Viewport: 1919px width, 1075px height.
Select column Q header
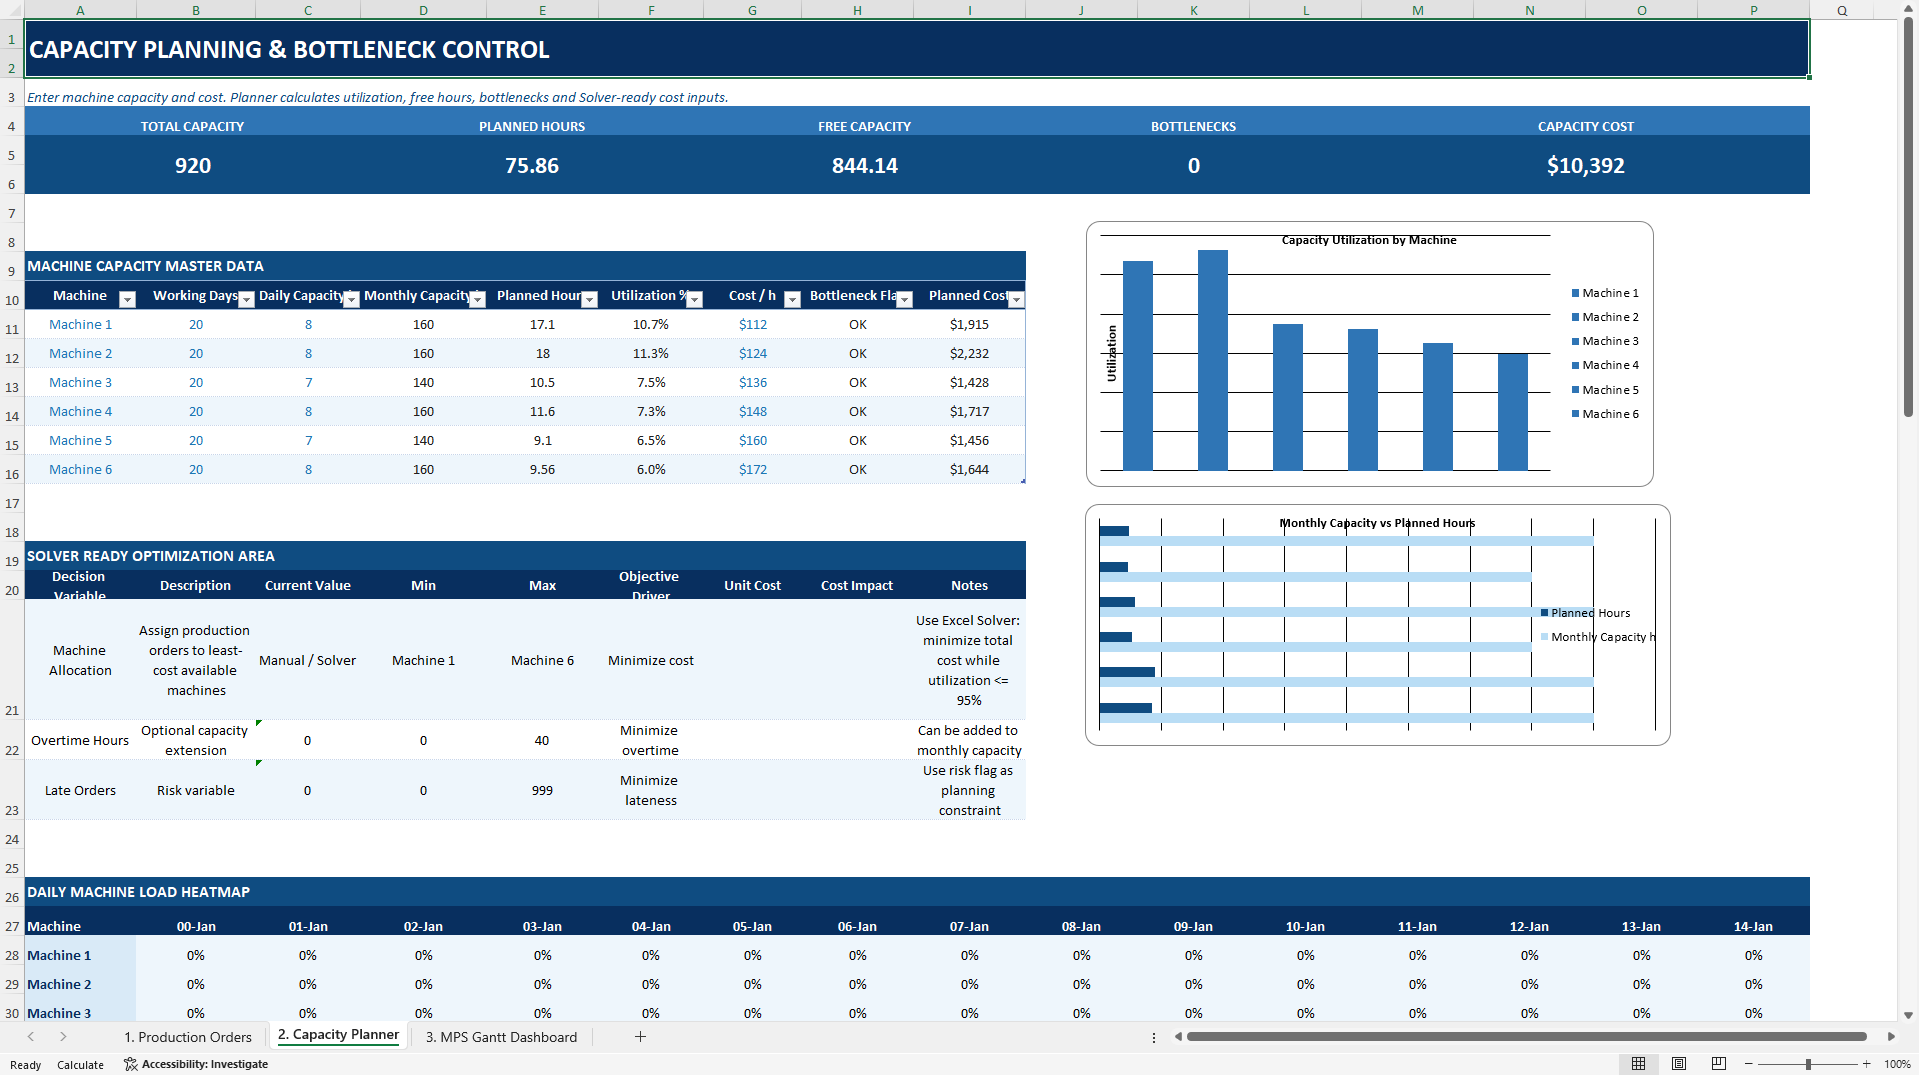point(1841,10)
